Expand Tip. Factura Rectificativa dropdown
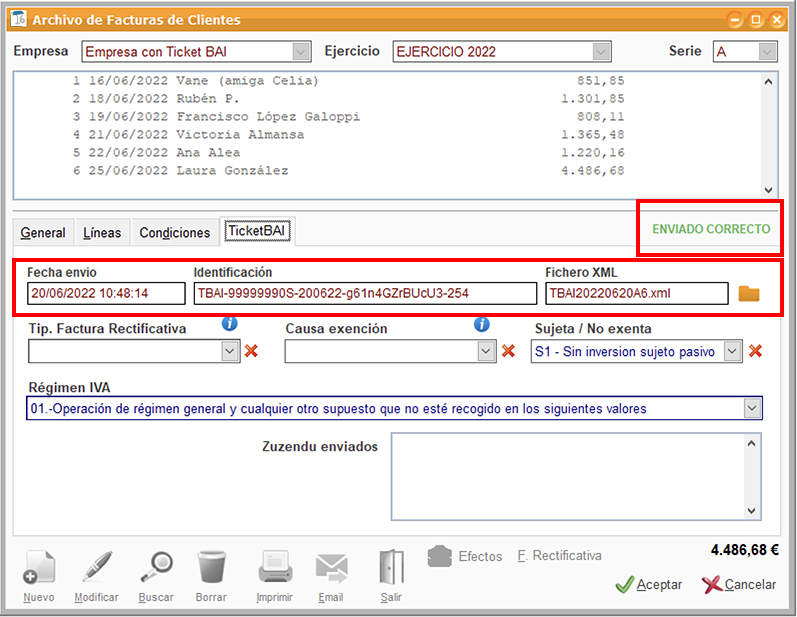 (x=230, y=351)
